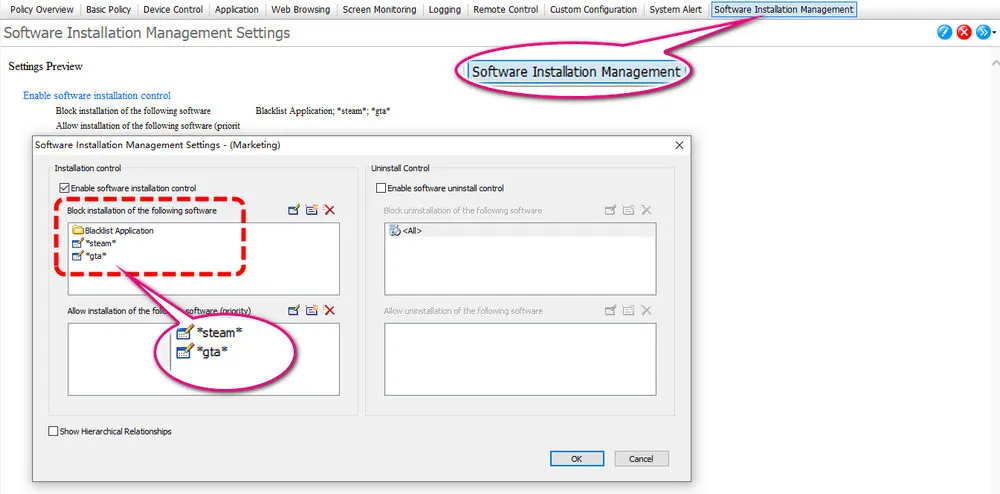Click the import-list icon beside the Block installation header
This screenshot has height=494, width=1000.
(311, 210)
